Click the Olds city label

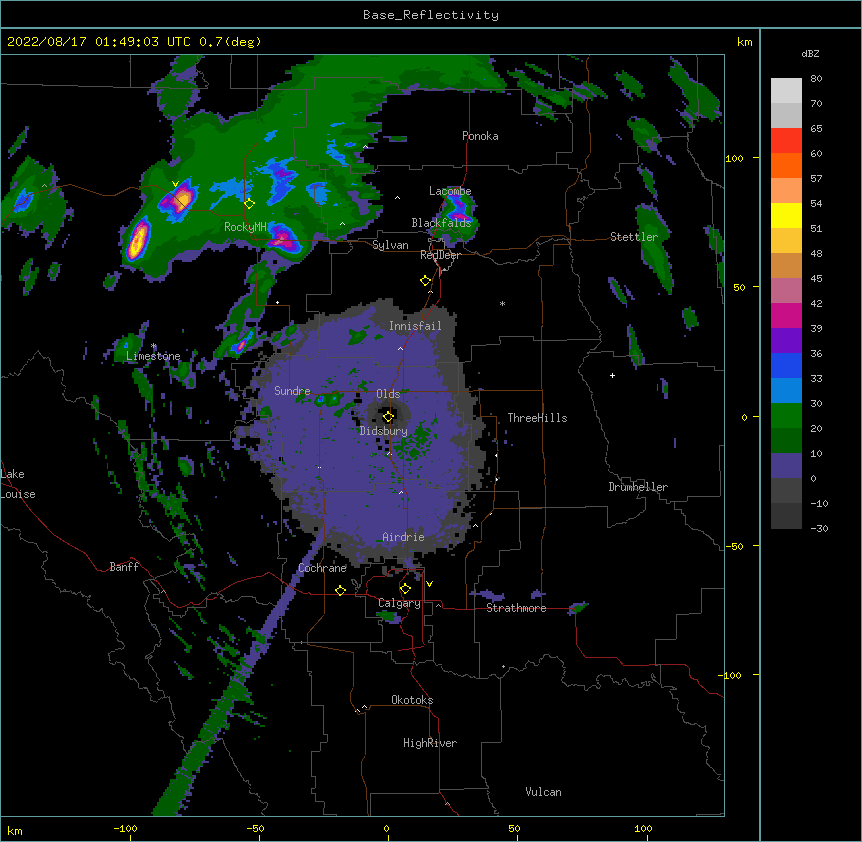pos(388,394)
